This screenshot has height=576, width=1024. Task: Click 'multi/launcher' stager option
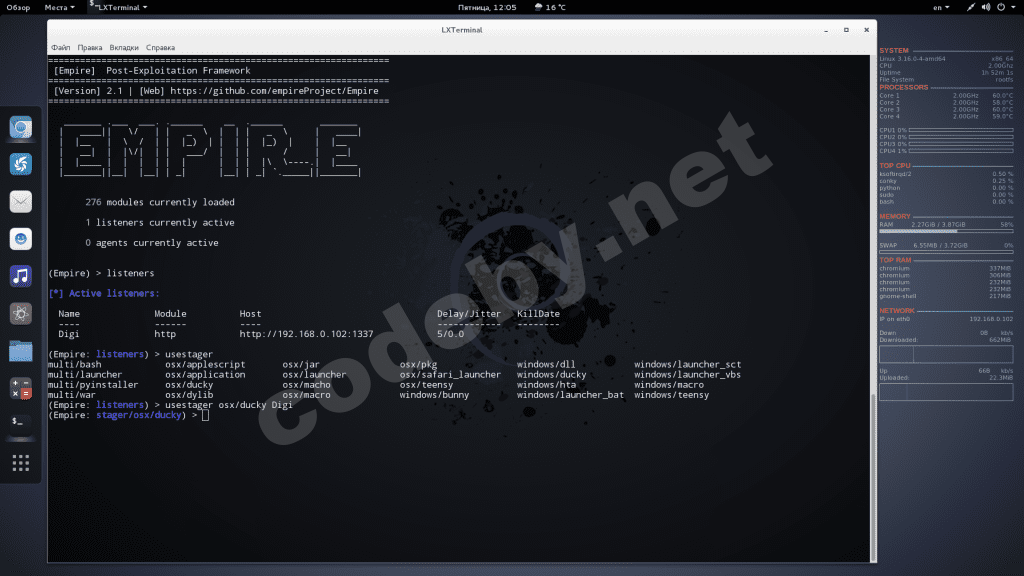[x=85, y=375]
